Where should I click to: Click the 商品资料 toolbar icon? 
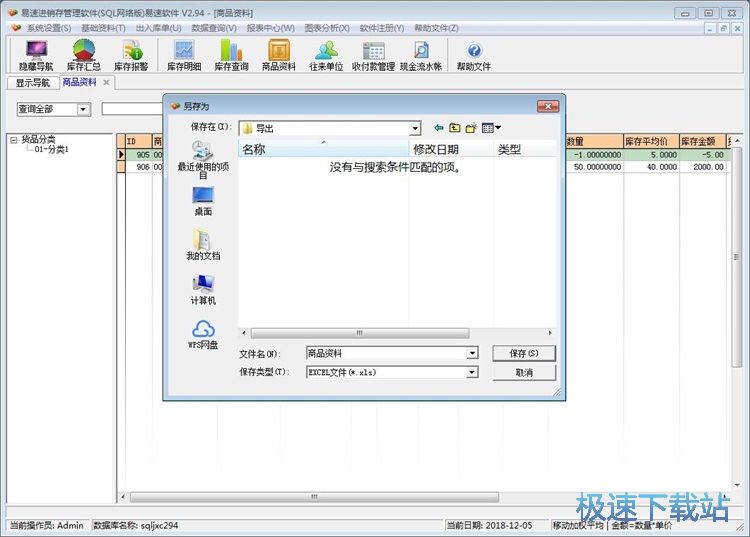click(x=279, y=55)
